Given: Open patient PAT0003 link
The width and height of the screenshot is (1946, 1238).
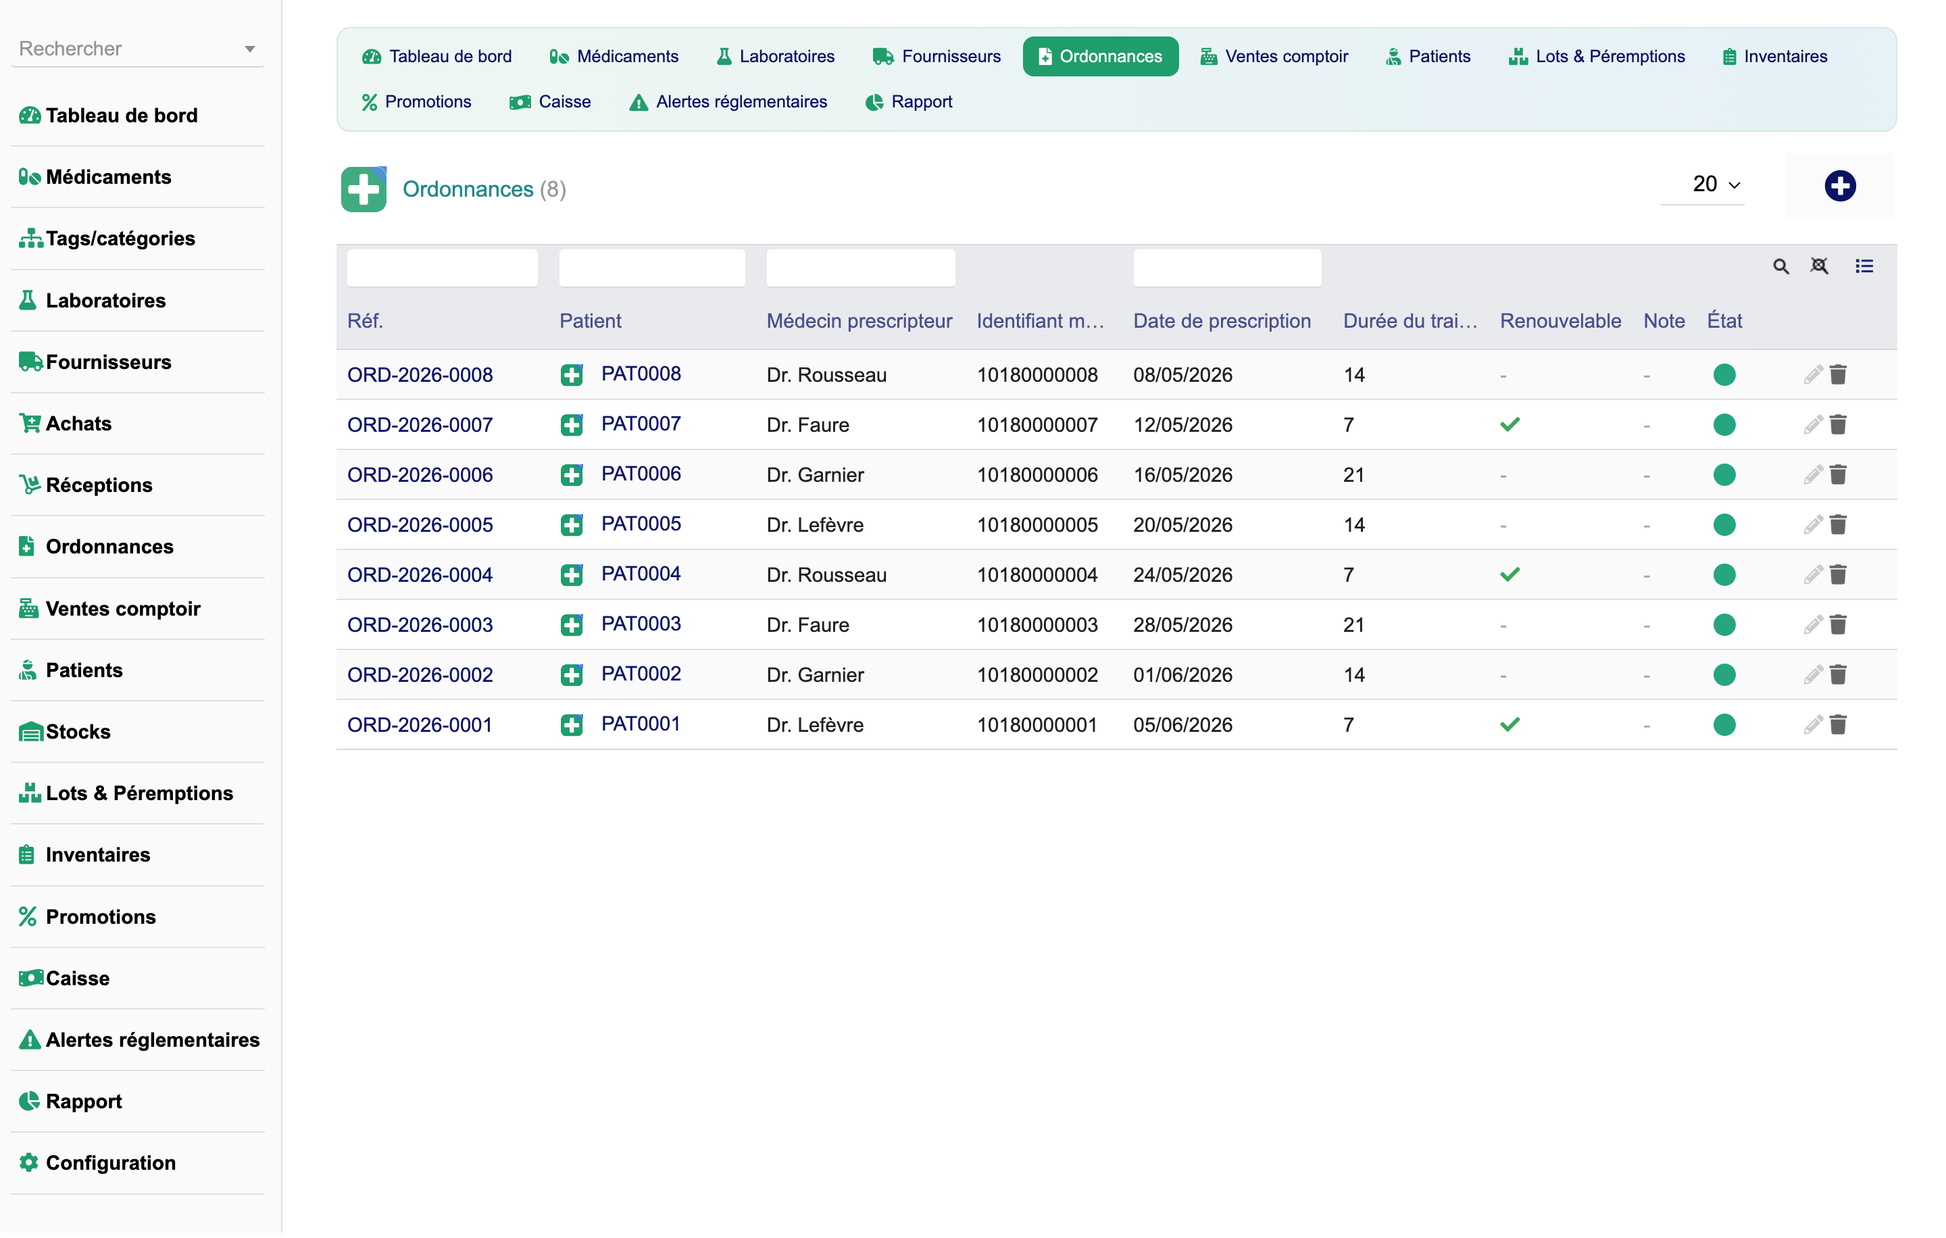Looking at the screenshot, I should [641, 624].
